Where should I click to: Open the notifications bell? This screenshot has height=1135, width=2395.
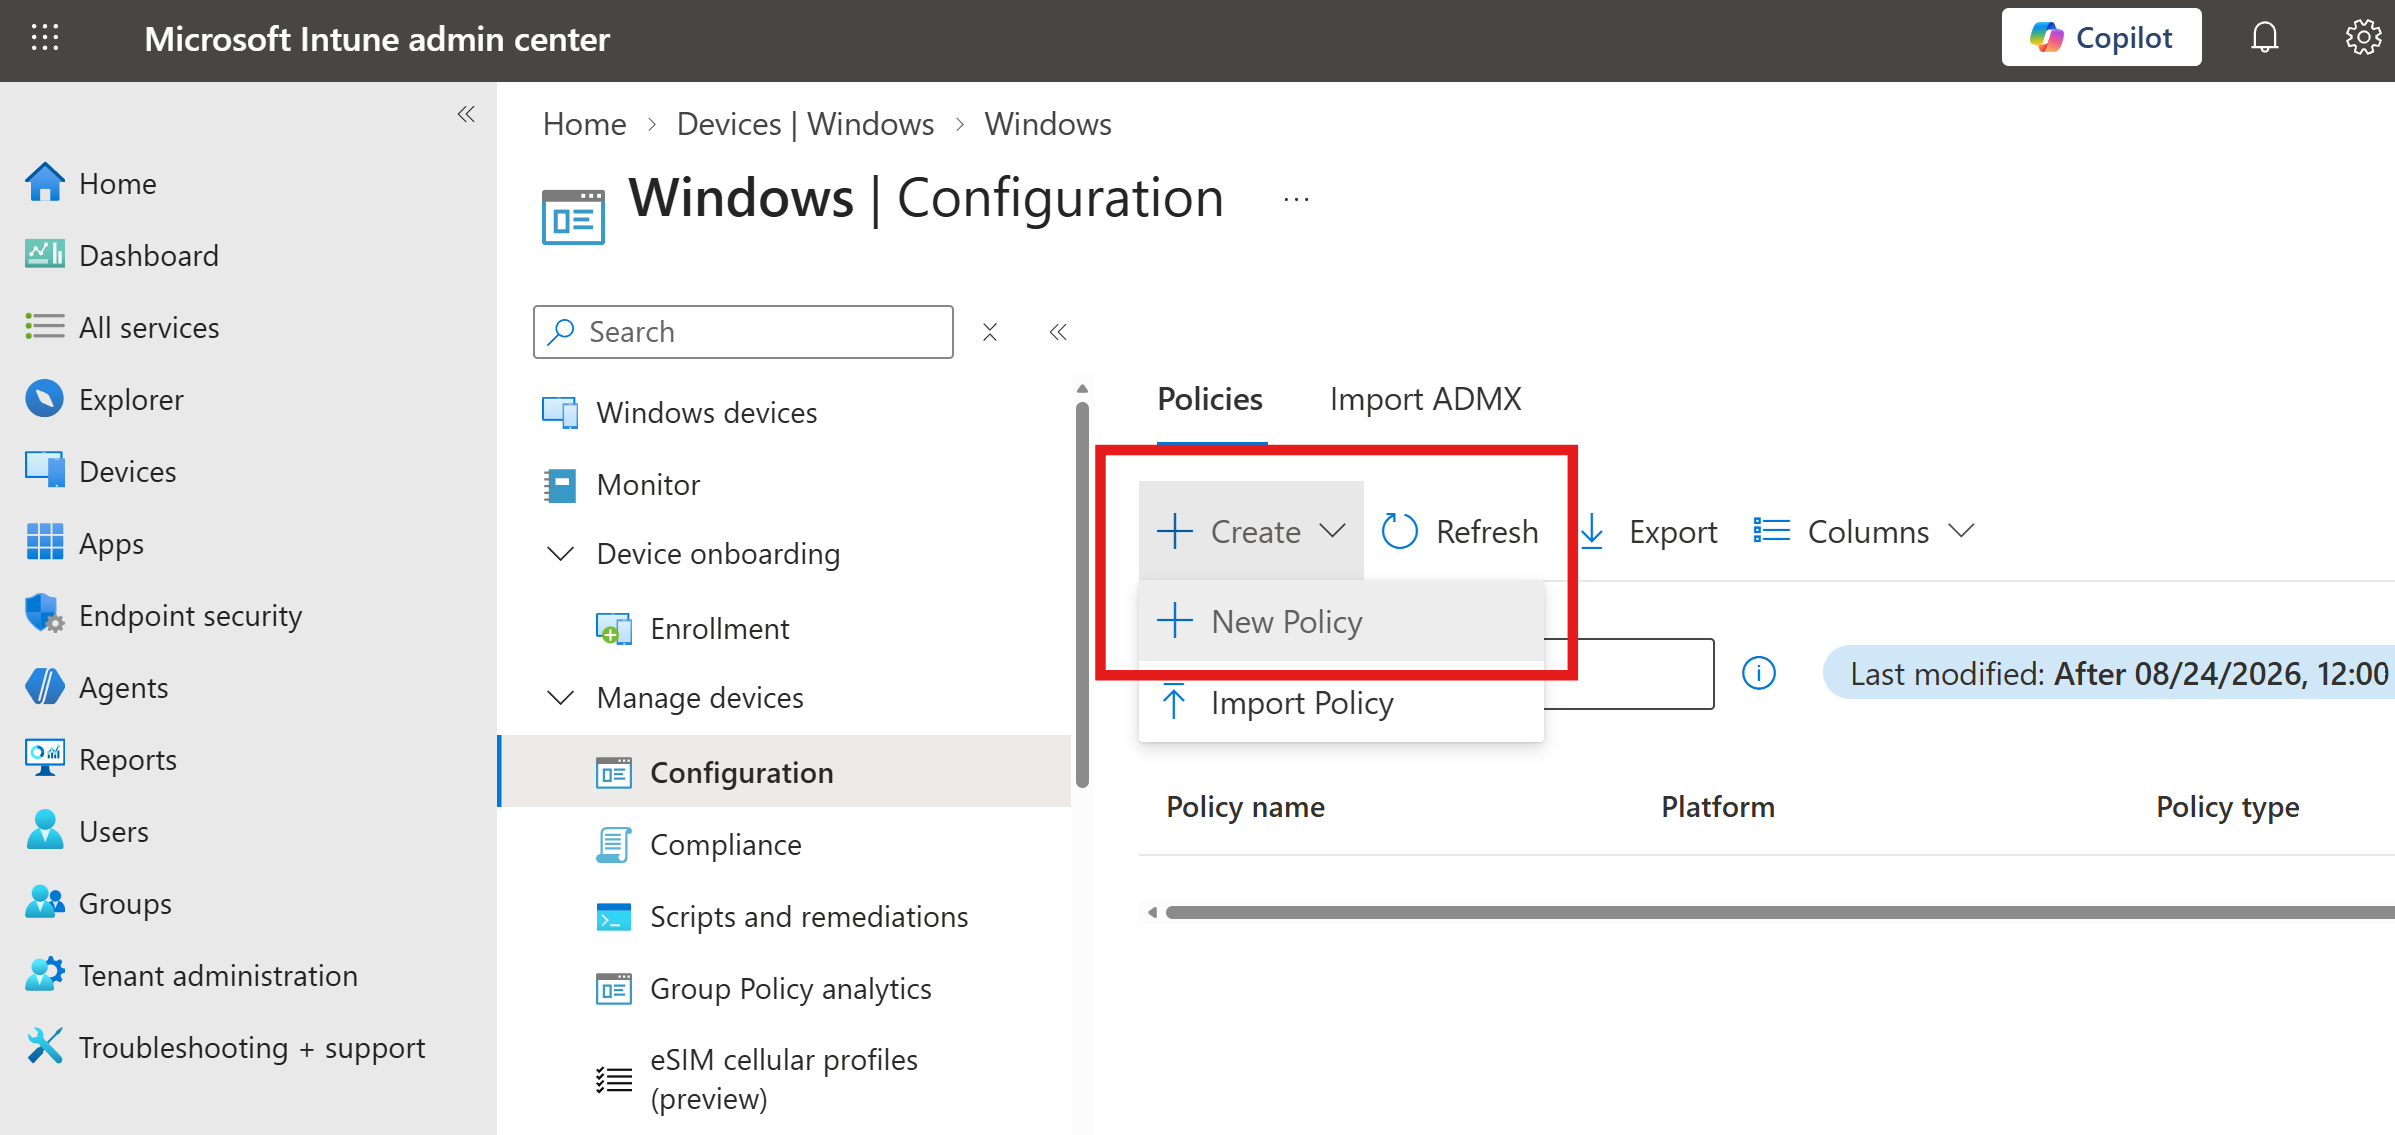click(2264, 38)
